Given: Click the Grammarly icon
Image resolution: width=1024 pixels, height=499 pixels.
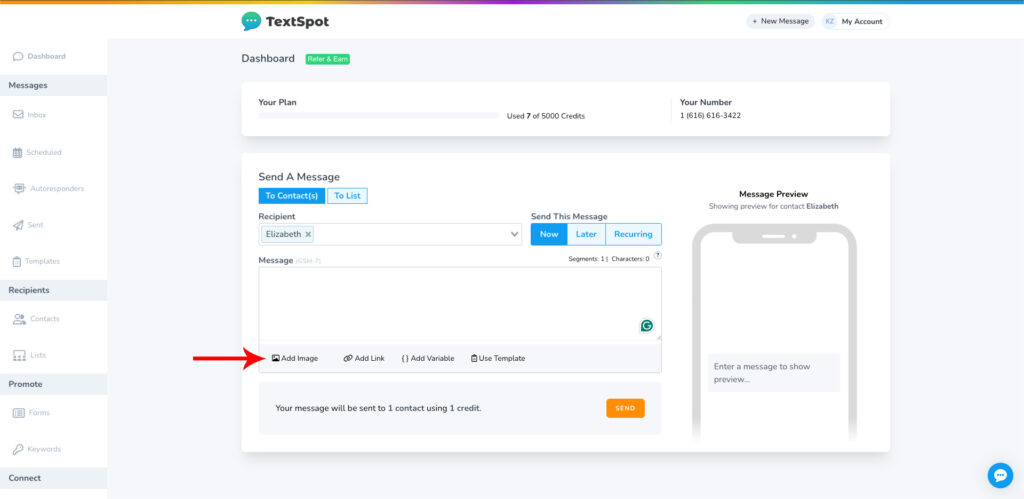Looking at the screenshot, I should coord(647,325).
